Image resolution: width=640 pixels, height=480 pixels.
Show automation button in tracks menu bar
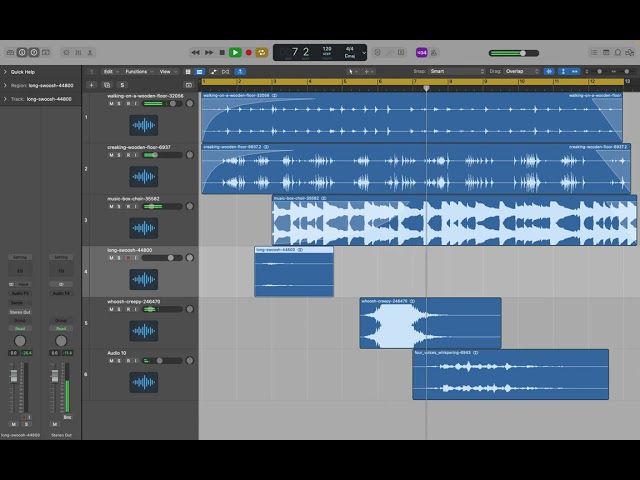213,72
